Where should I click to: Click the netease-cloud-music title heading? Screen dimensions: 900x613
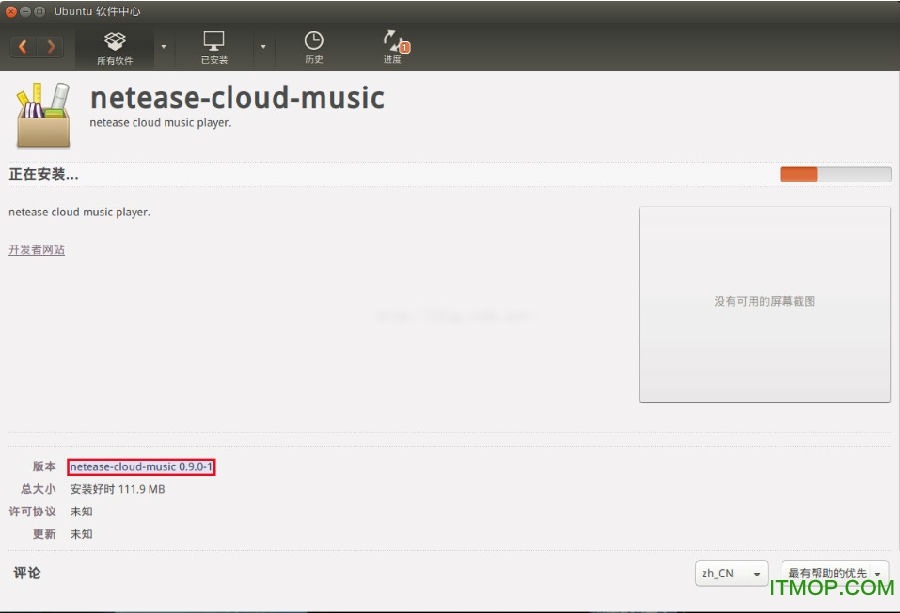[238, 98]
